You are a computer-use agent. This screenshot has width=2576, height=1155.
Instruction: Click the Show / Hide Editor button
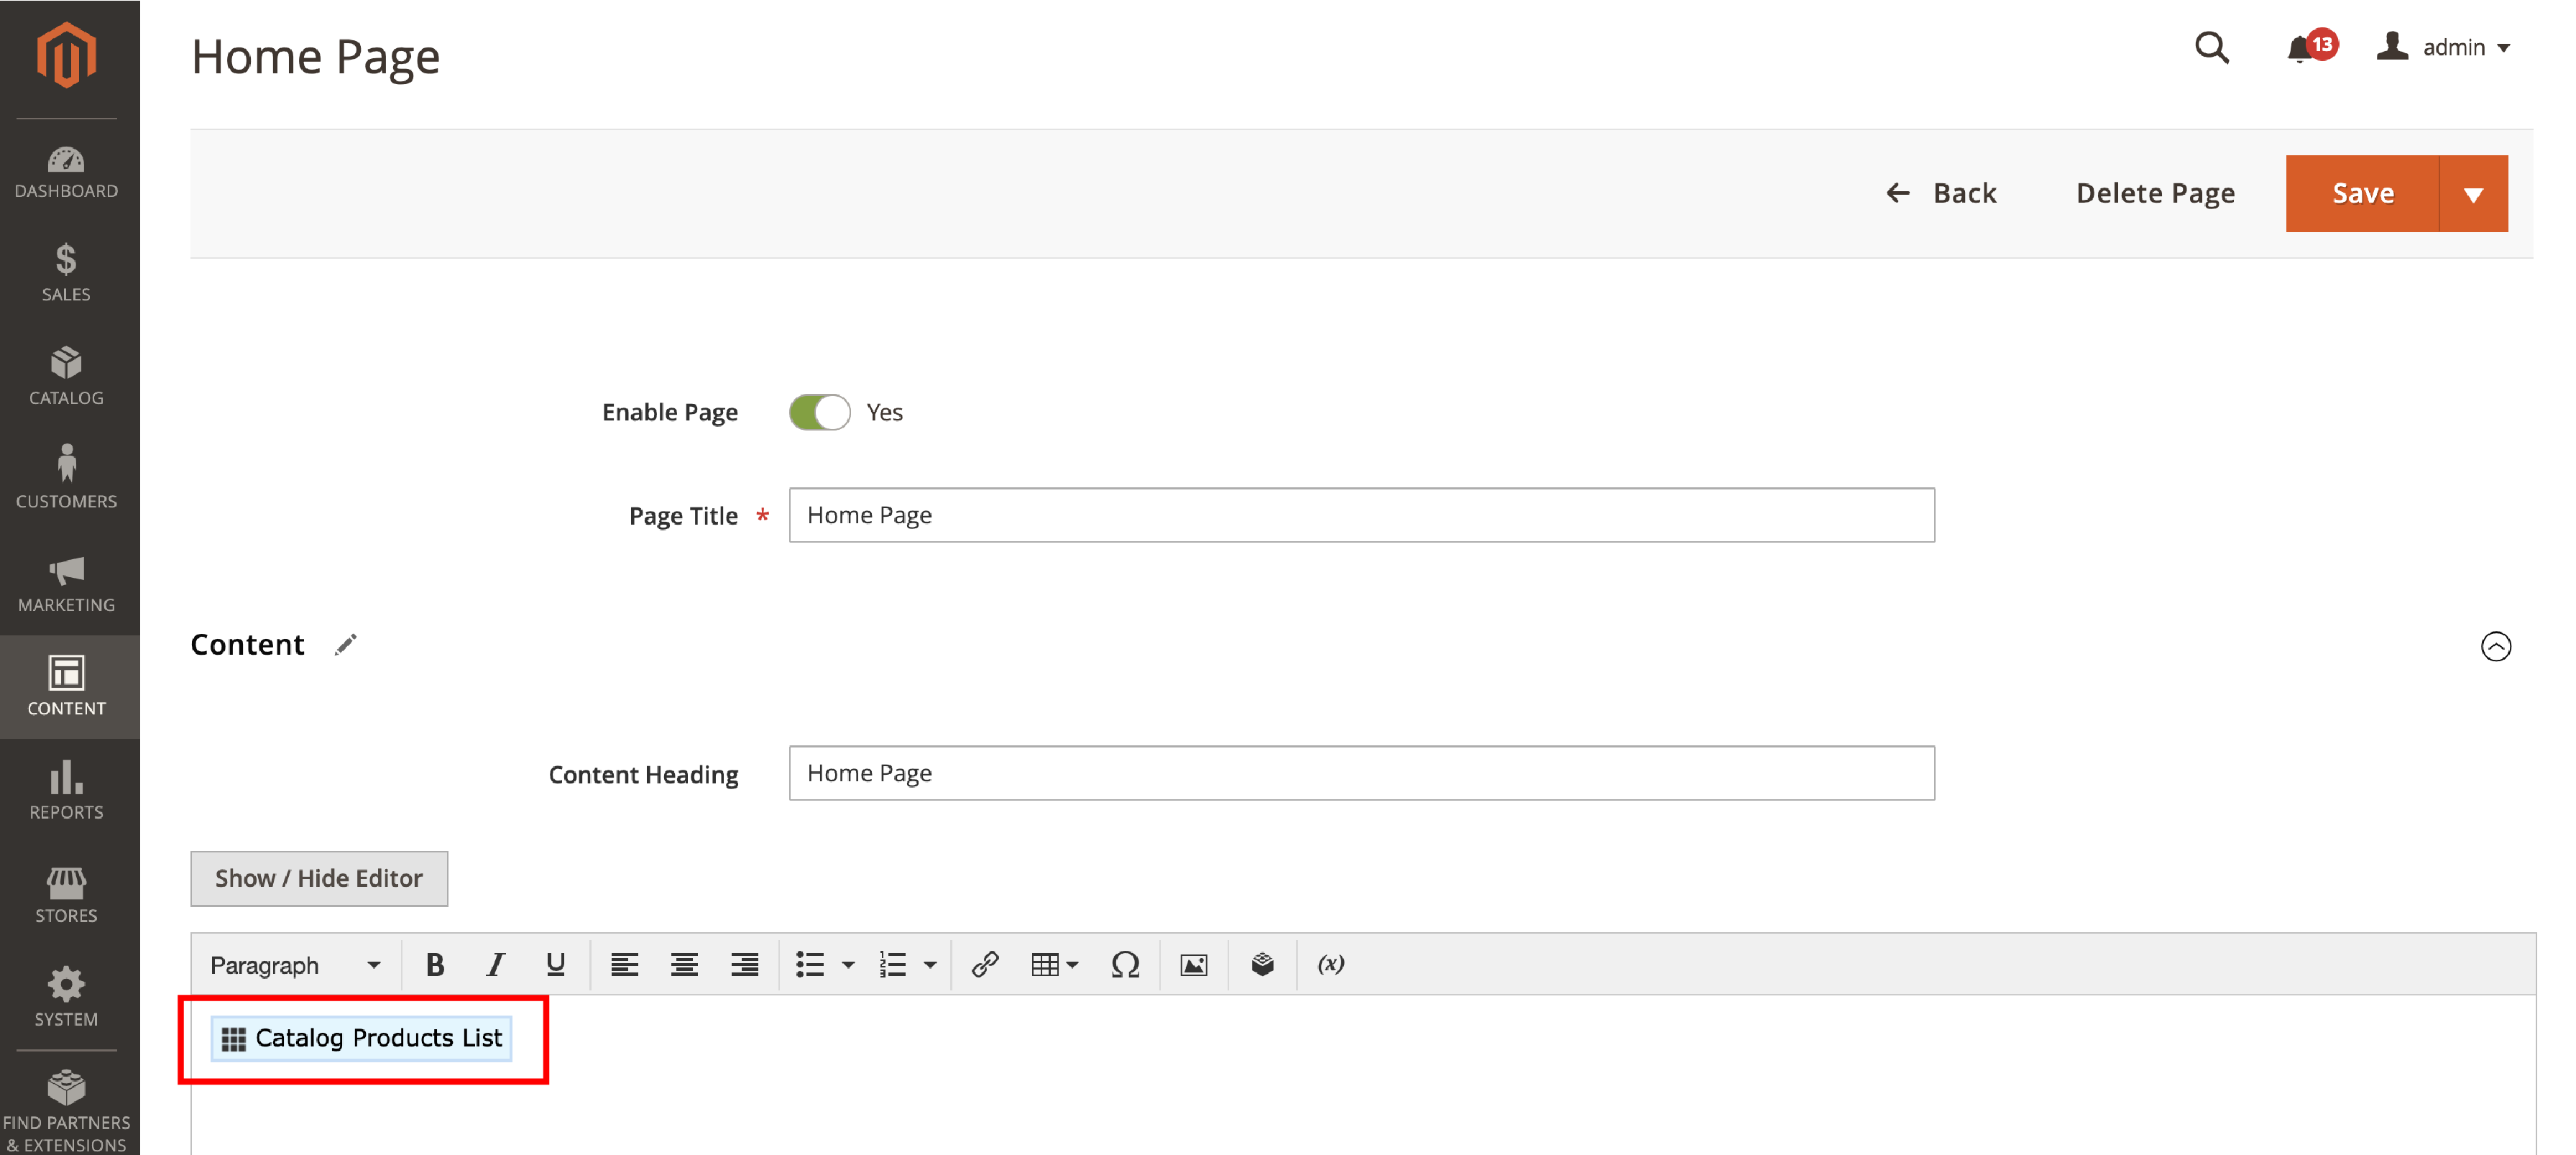318,878
